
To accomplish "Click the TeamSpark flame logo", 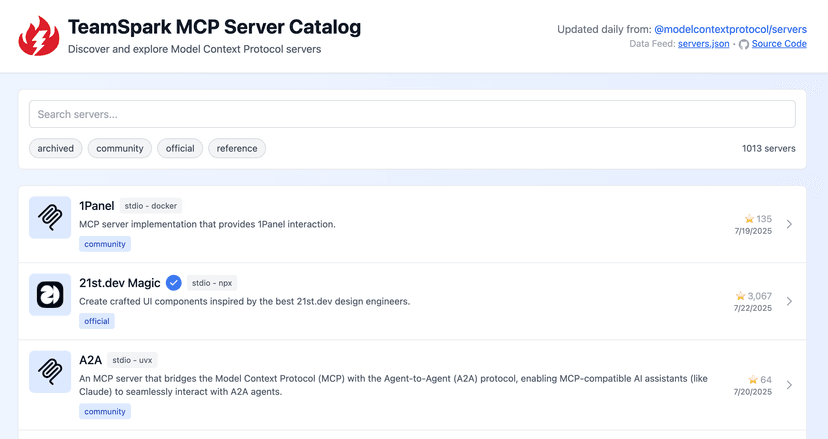I will click(39, 36).
